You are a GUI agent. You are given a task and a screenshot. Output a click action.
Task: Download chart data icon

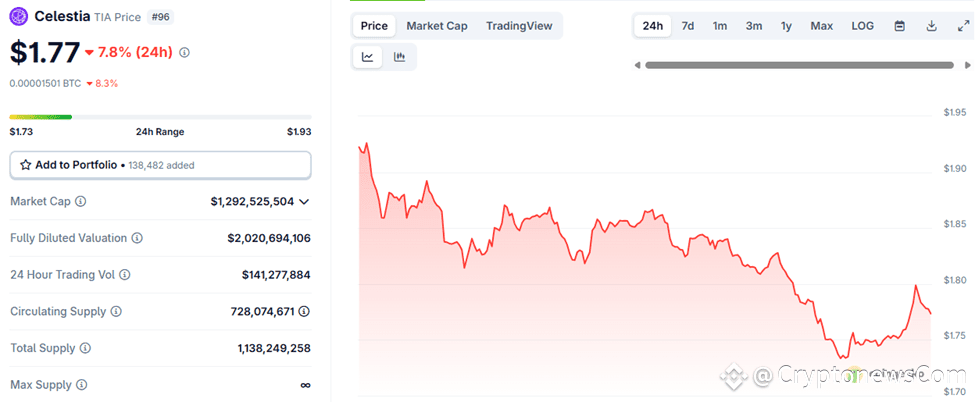931,26
